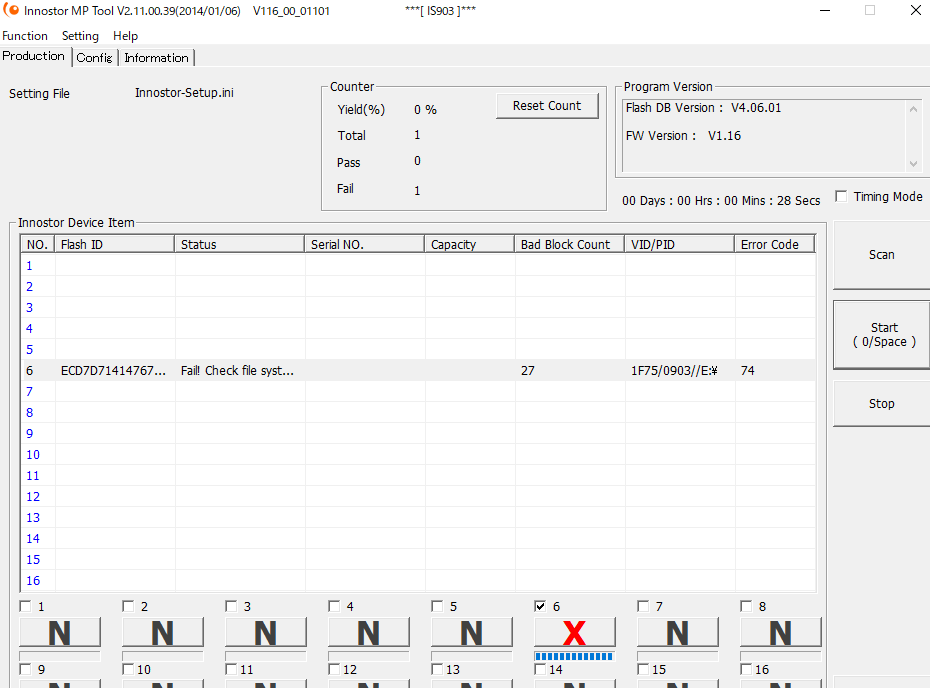Open the Setting menu
This screenshot has width=930, height=688.
[x=80, y=36]
